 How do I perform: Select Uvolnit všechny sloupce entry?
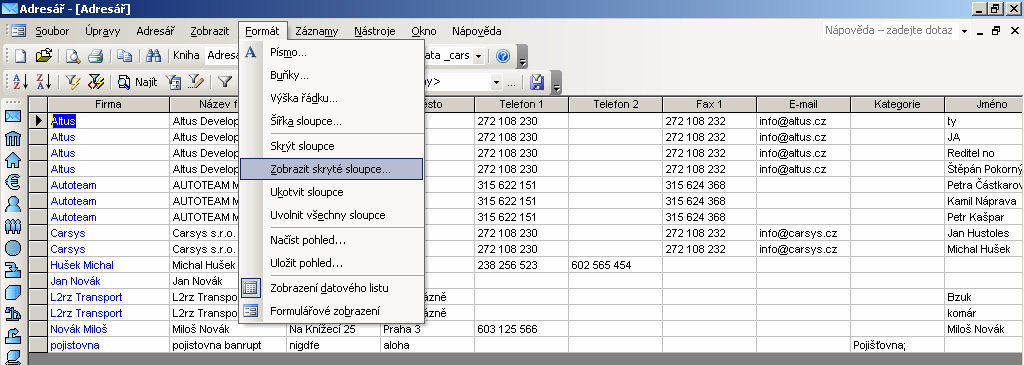[332, 215]
